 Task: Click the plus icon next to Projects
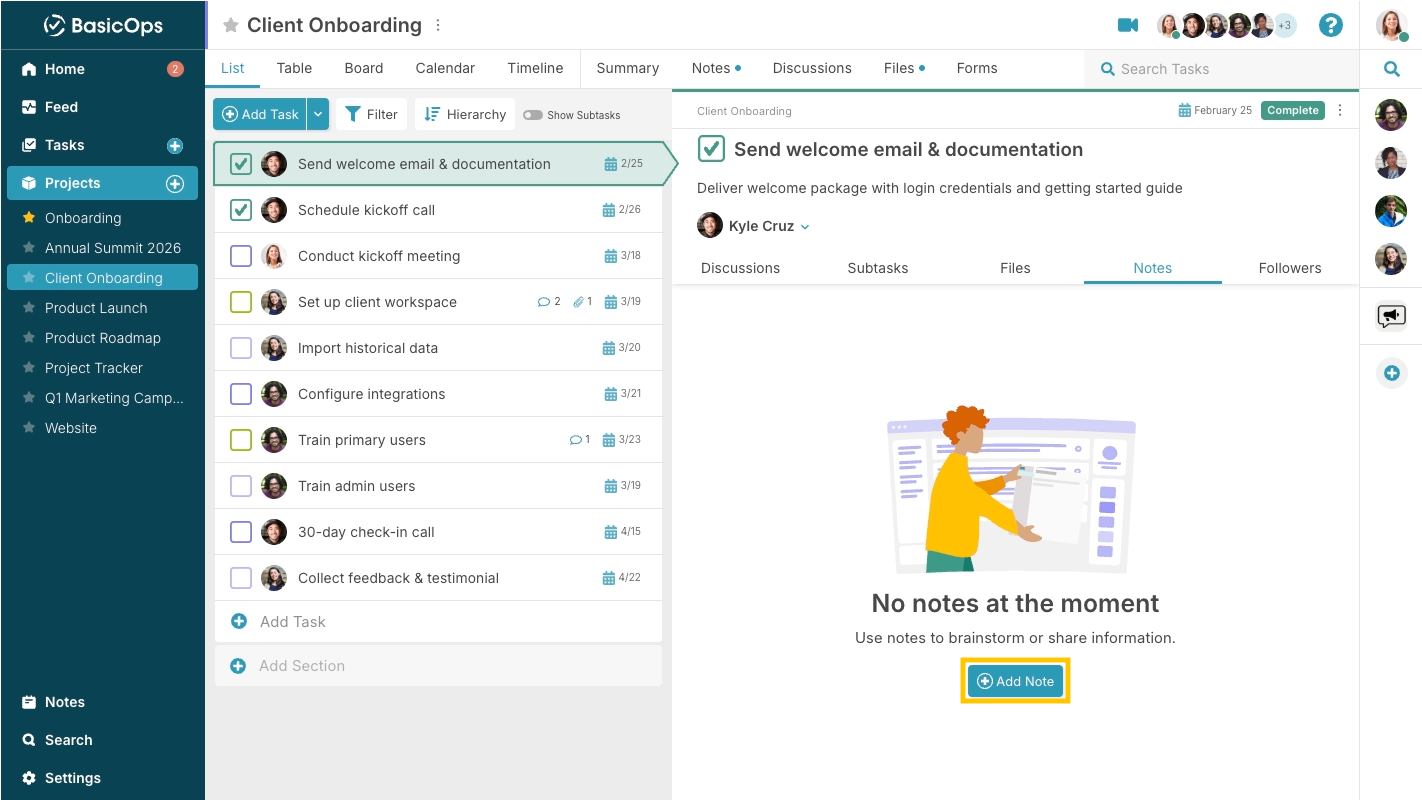pos(175,184)
